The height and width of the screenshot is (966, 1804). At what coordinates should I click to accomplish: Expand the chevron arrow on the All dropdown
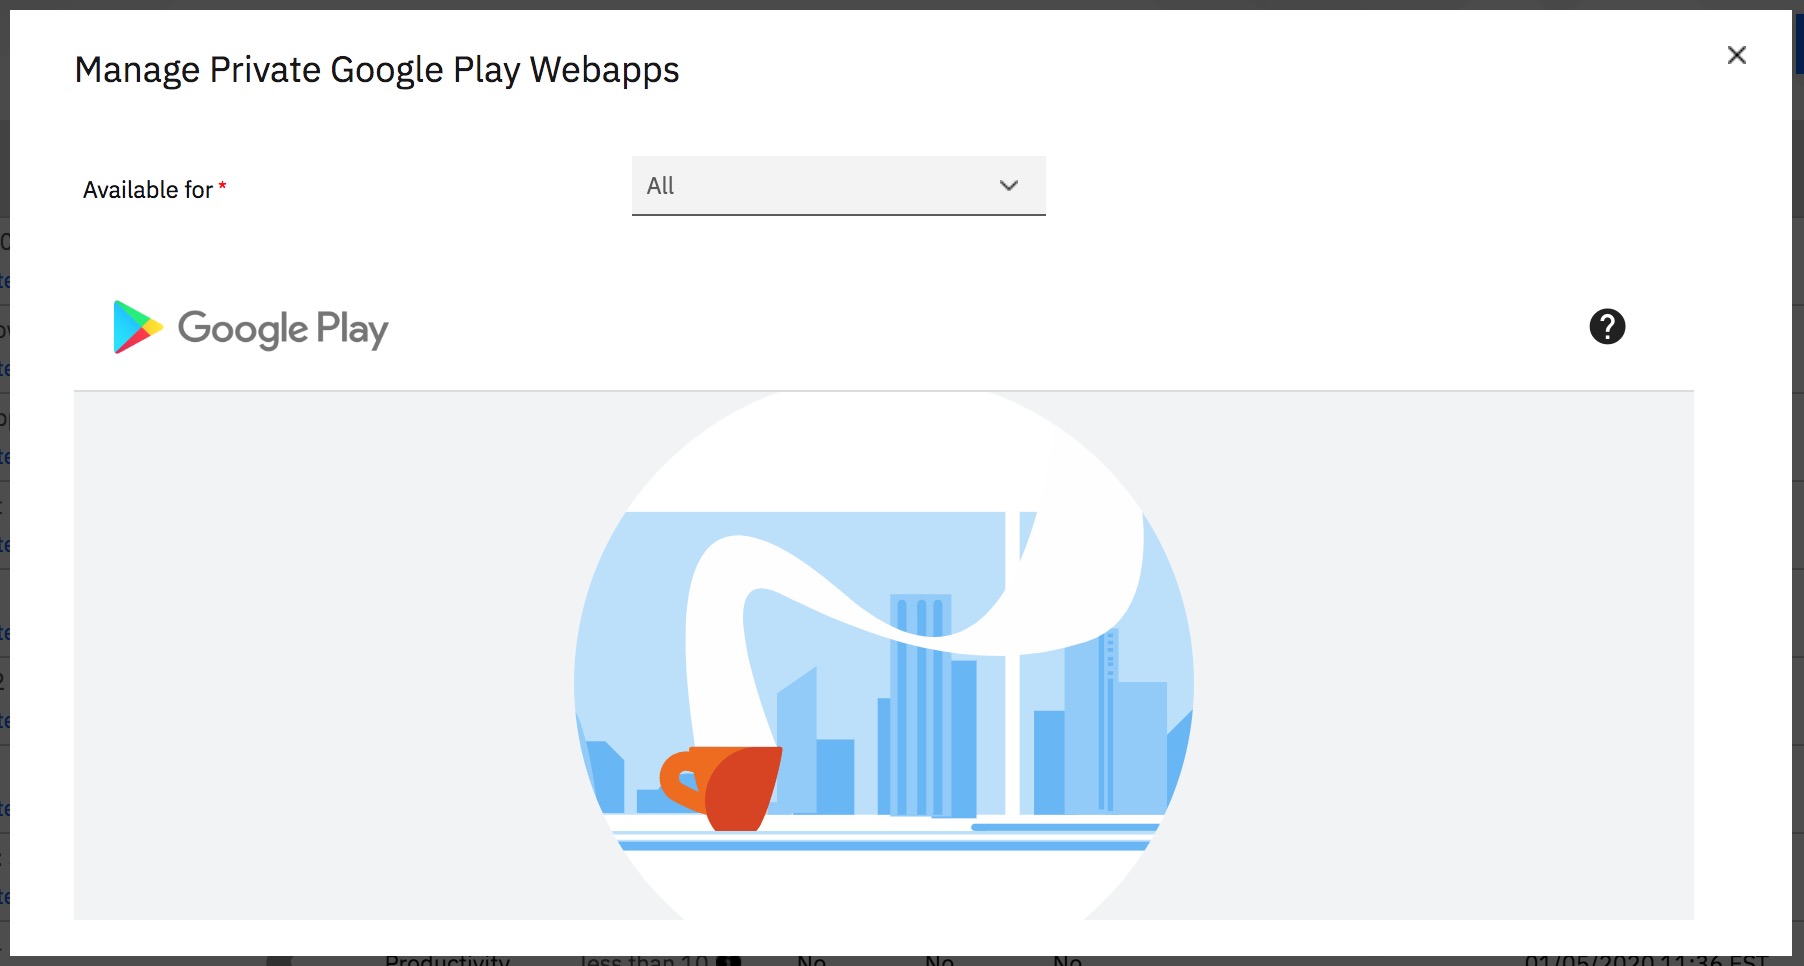(x=1009, y=186)
